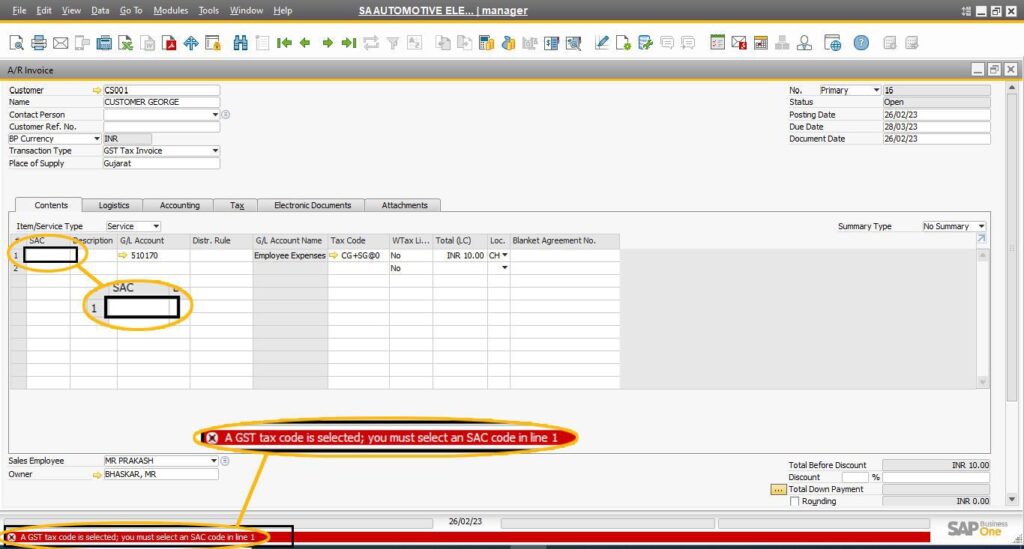Open the BP Currency dropdown
This screenshot has width=1024, height=549.
(97, 138)
